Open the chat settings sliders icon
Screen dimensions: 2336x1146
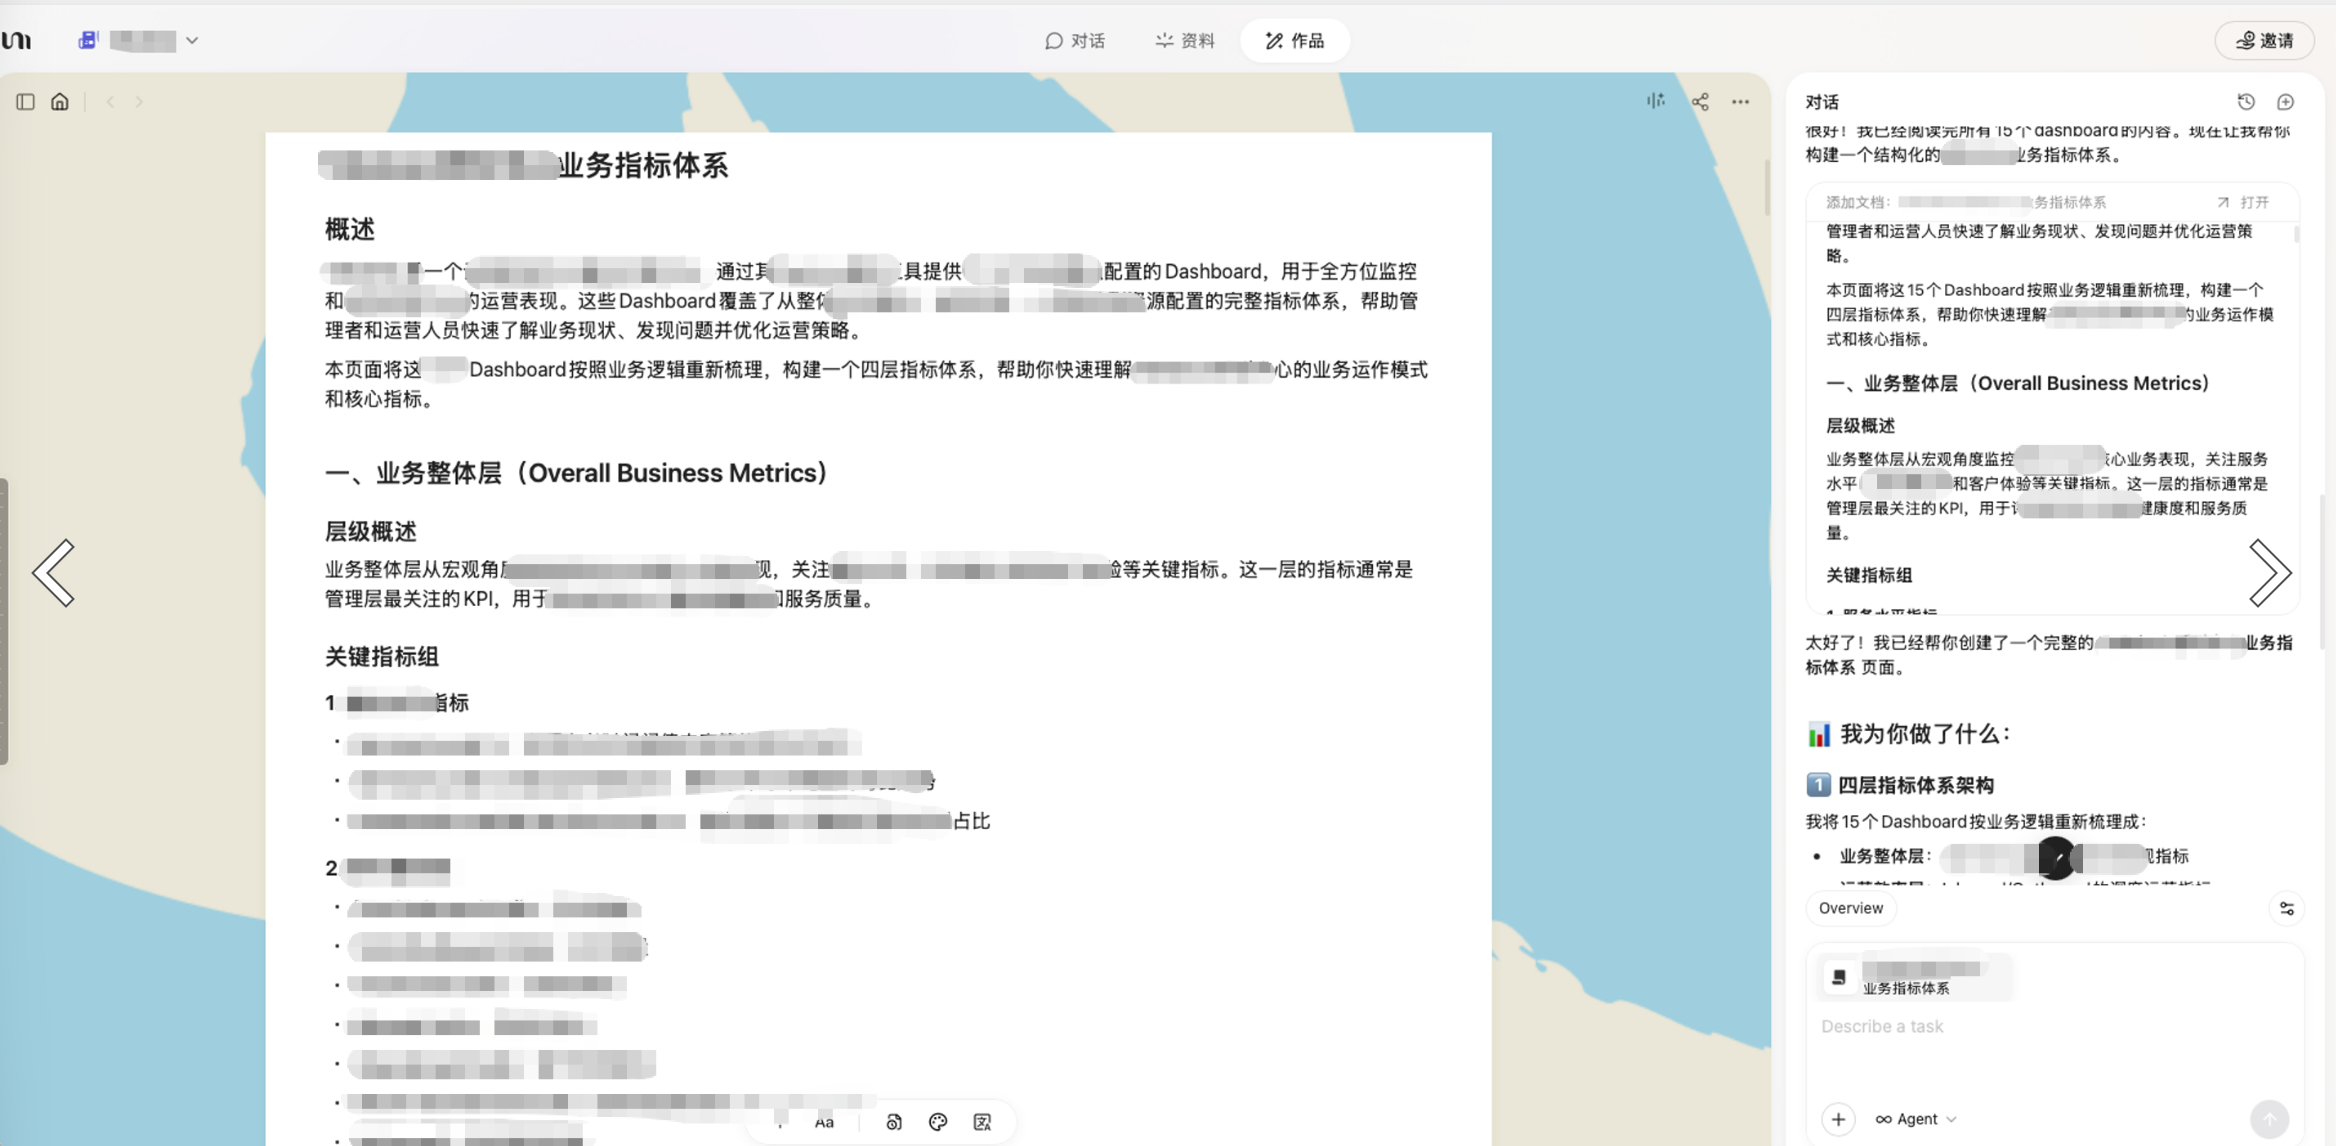click(x=2287, y=908)
